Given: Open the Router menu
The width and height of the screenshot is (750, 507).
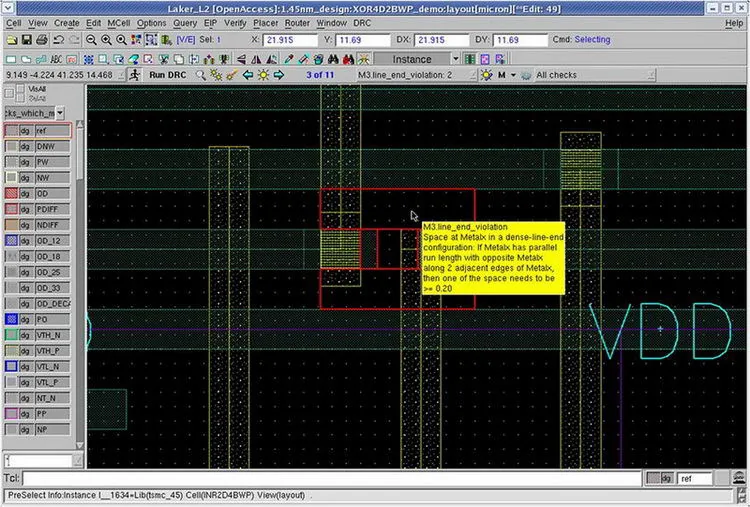Looking at the screenshot, I should [297, 23].
